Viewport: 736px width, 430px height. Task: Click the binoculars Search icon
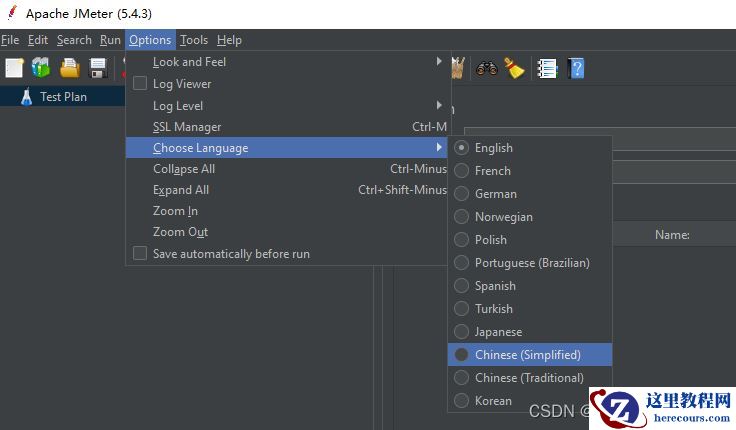coord(486,69)
